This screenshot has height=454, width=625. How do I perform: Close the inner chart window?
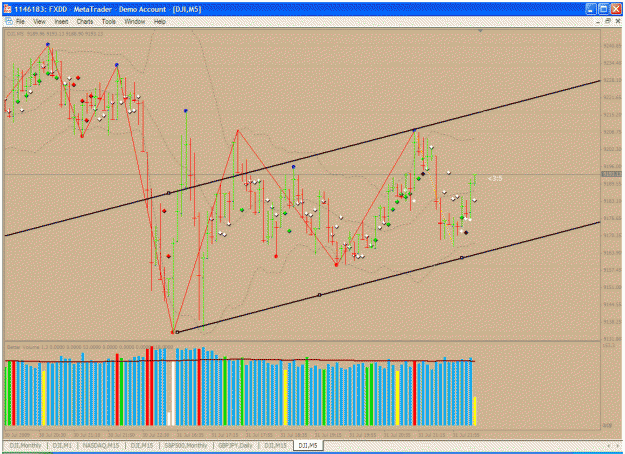617,21
